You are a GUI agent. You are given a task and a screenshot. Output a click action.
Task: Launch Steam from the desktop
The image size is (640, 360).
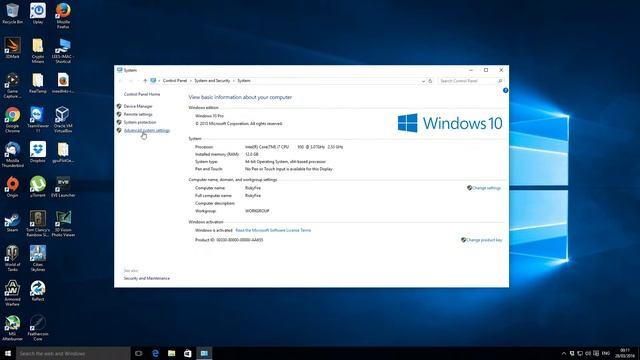pos(12,222)
